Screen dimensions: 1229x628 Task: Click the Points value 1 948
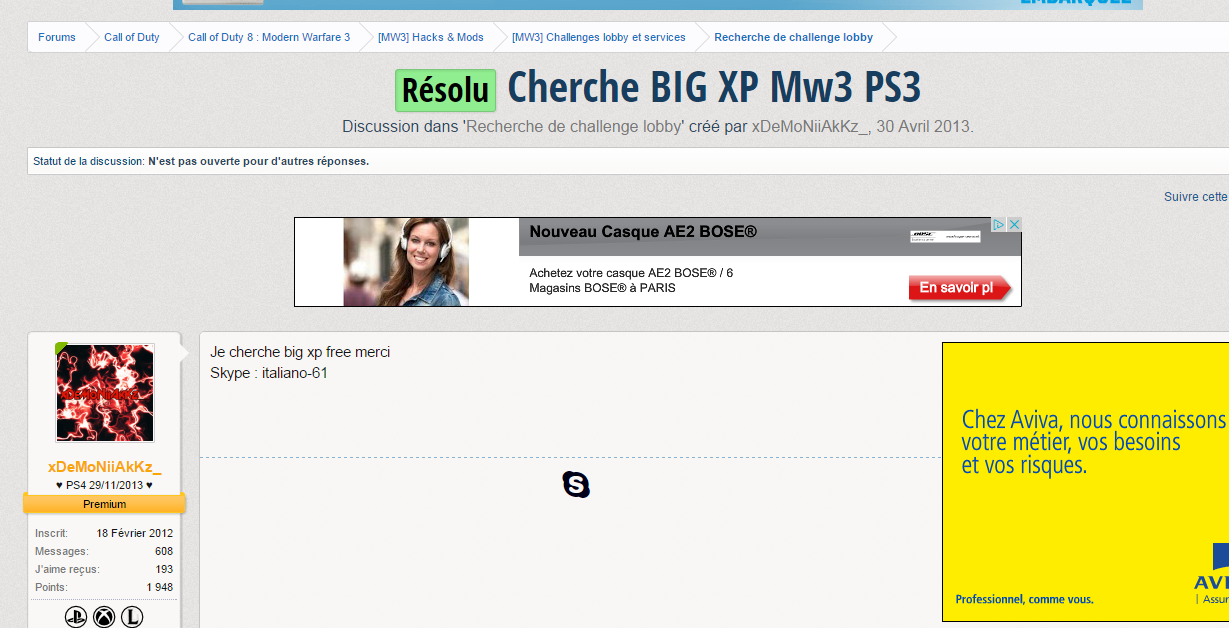click(x=160, y=587)
